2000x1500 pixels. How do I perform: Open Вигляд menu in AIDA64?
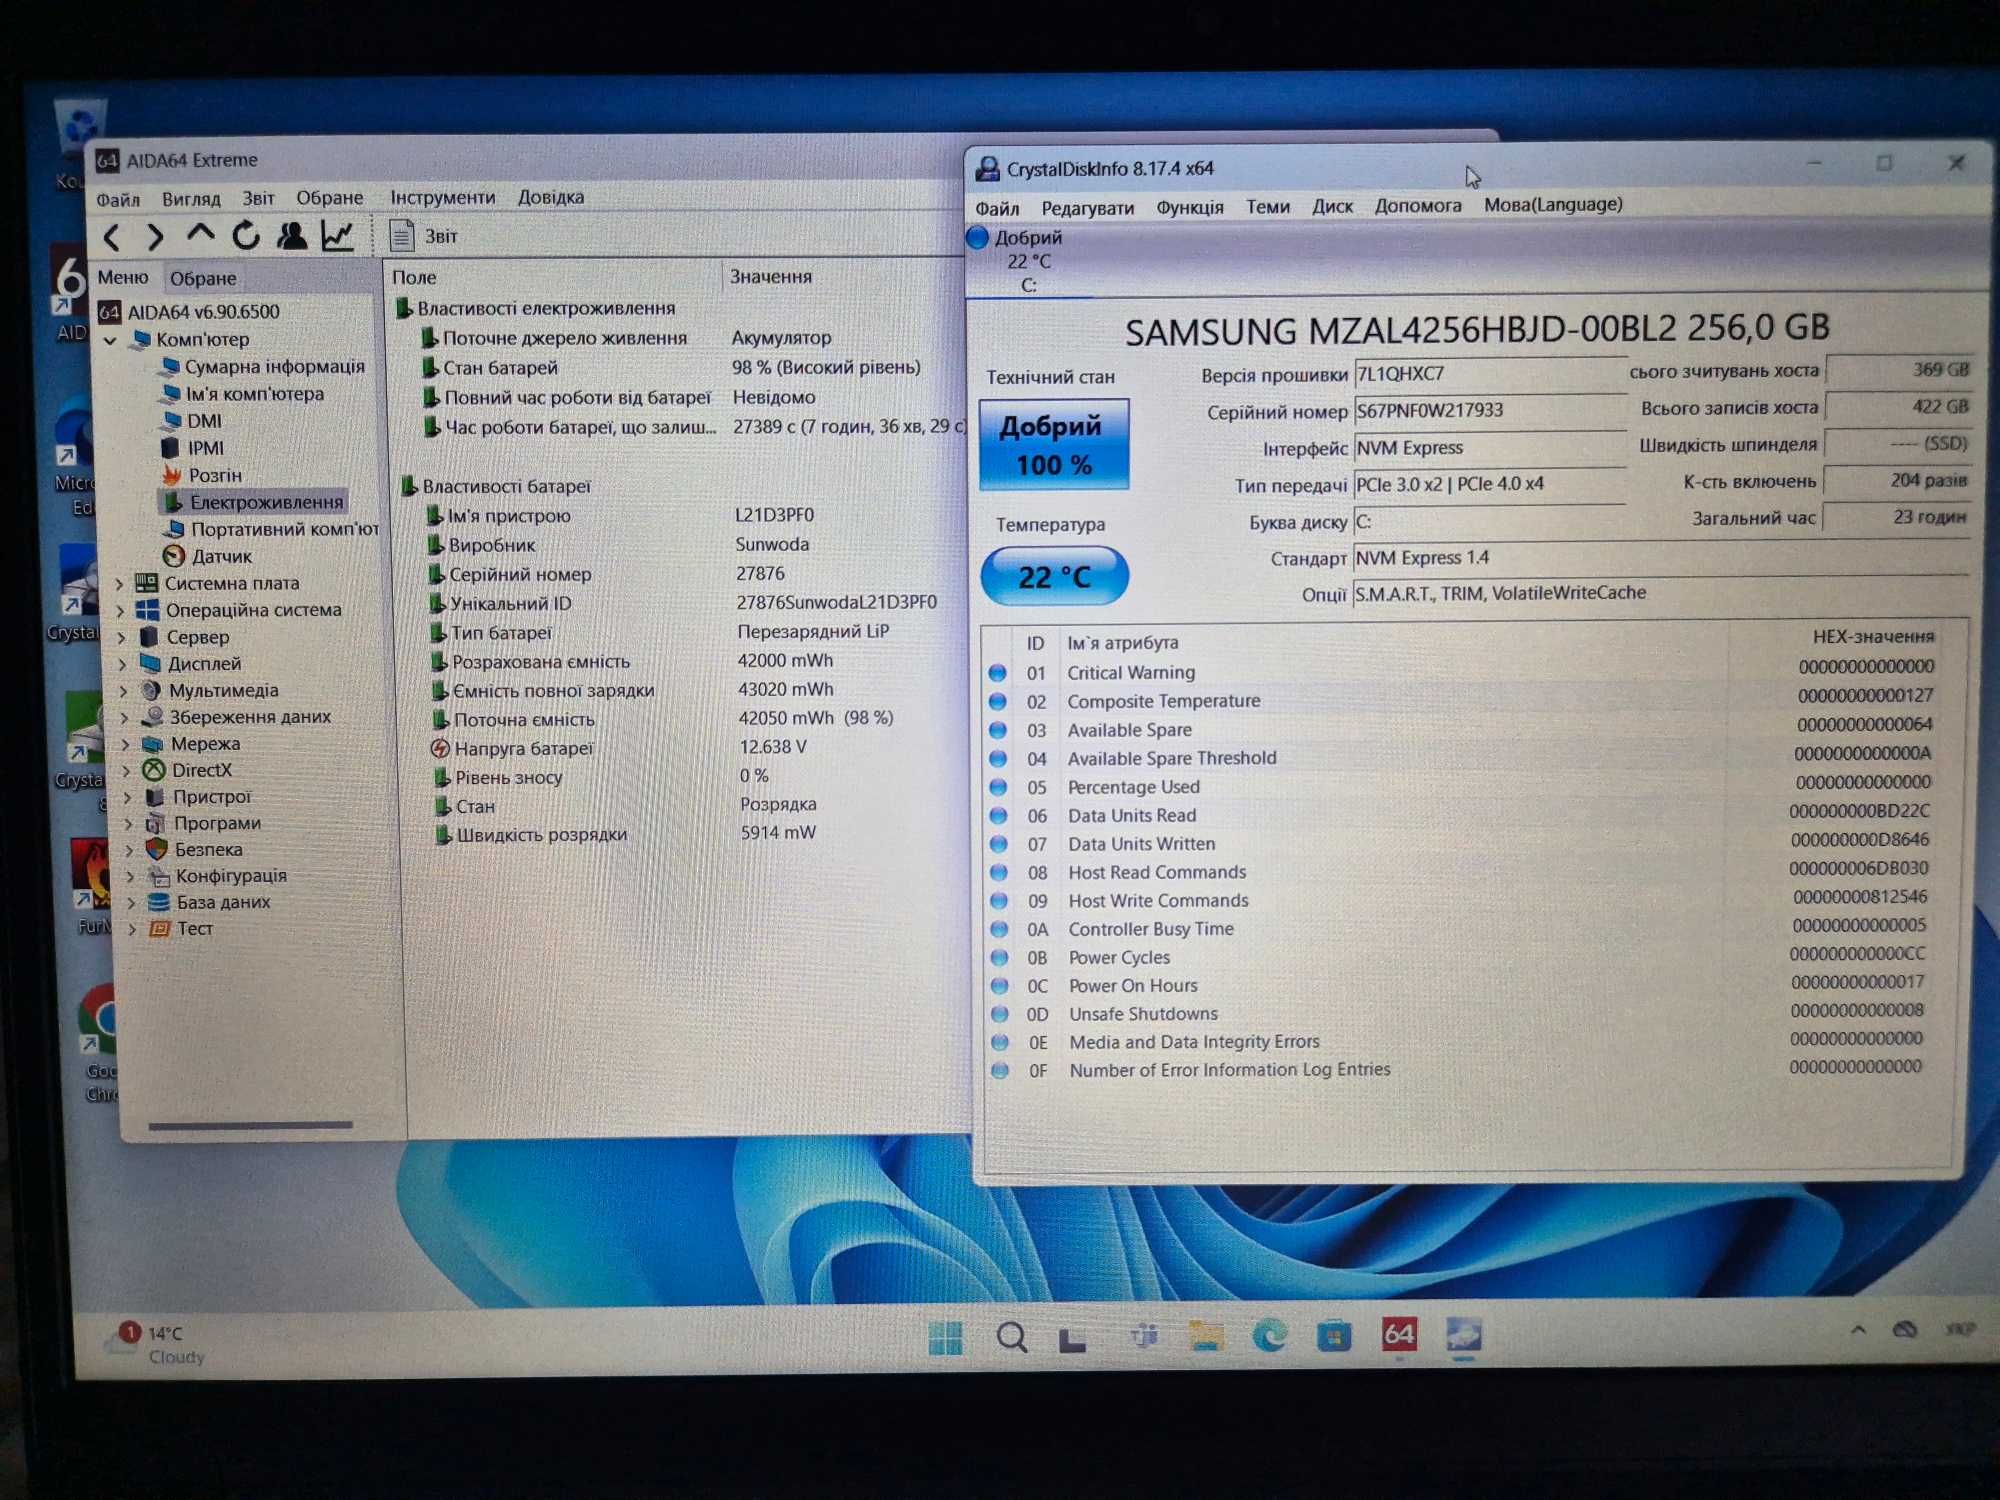(x=191, y=199)
